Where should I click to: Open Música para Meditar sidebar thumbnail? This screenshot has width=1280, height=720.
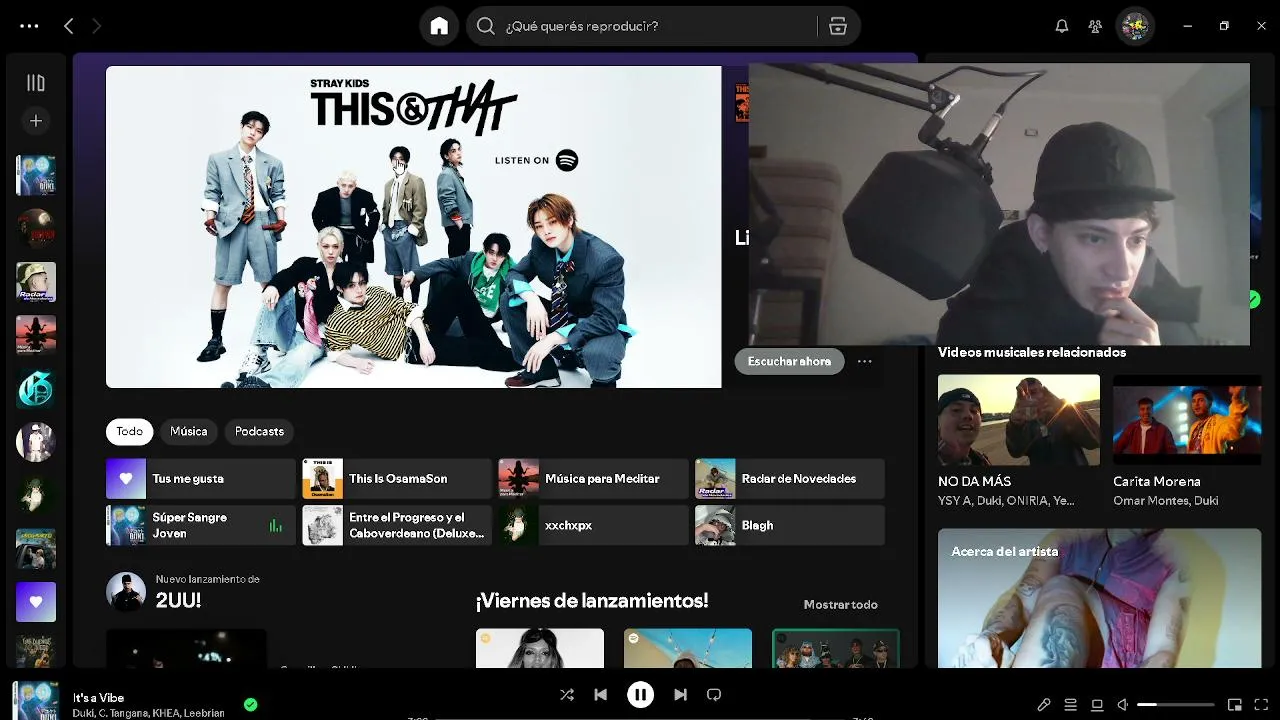point(36,335)
